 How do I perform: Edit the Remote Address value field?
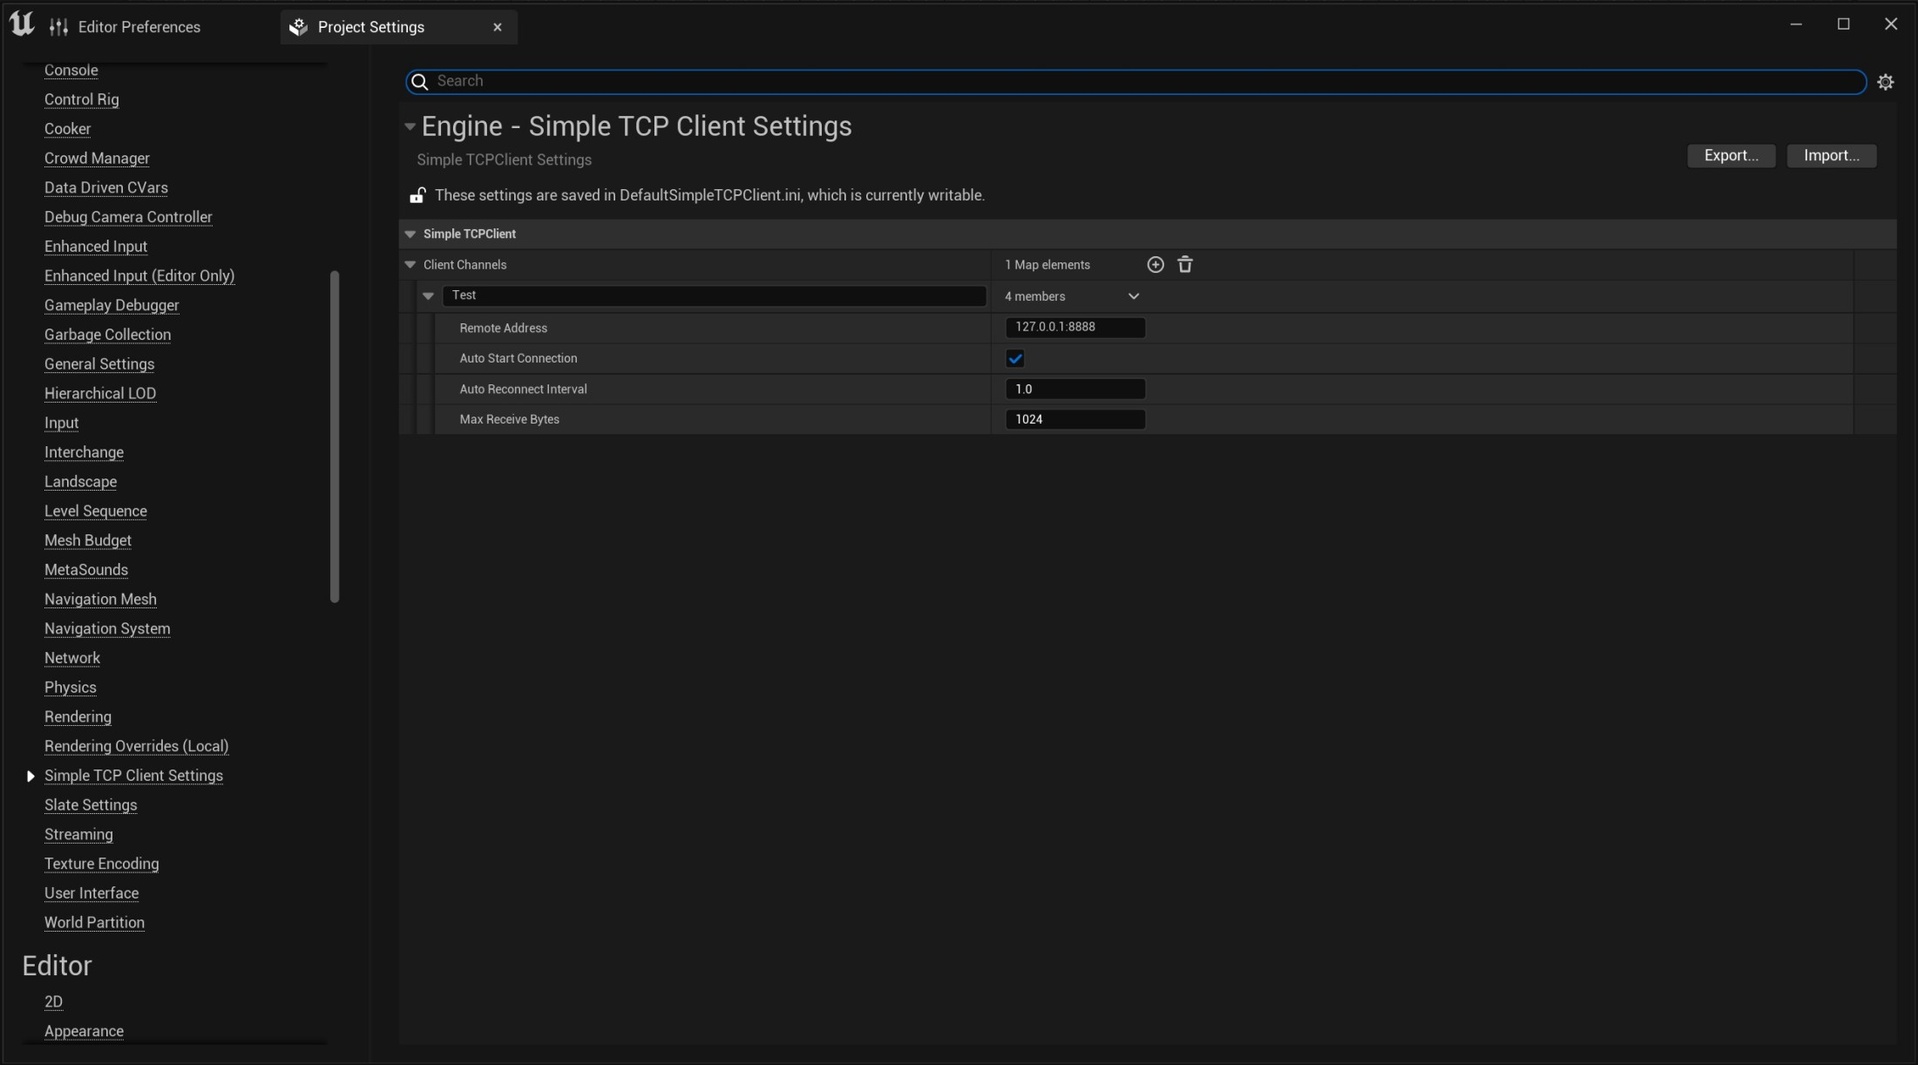click(1075, 327)
